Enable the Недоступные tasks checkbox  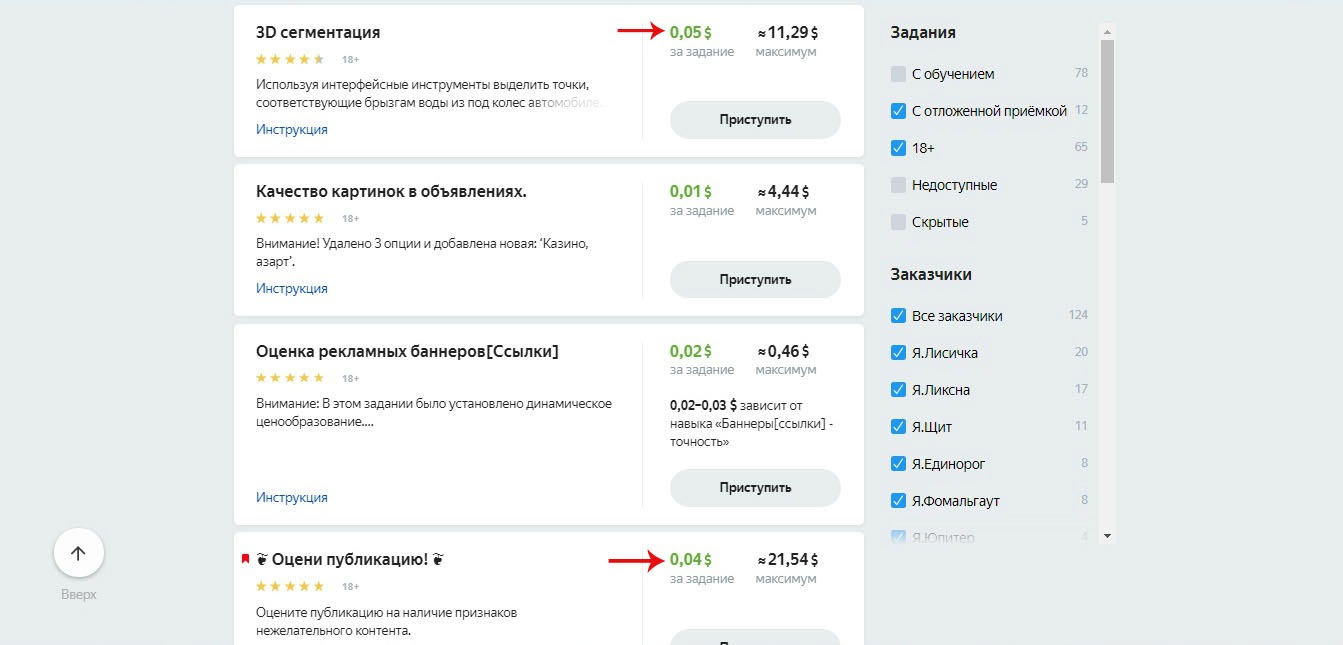point(898,185)
